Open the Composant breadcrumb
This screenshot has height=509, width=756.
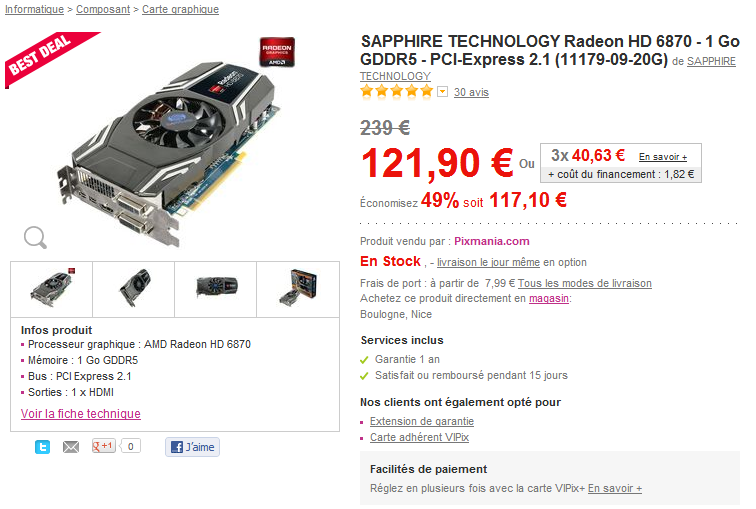pos(105,9)
